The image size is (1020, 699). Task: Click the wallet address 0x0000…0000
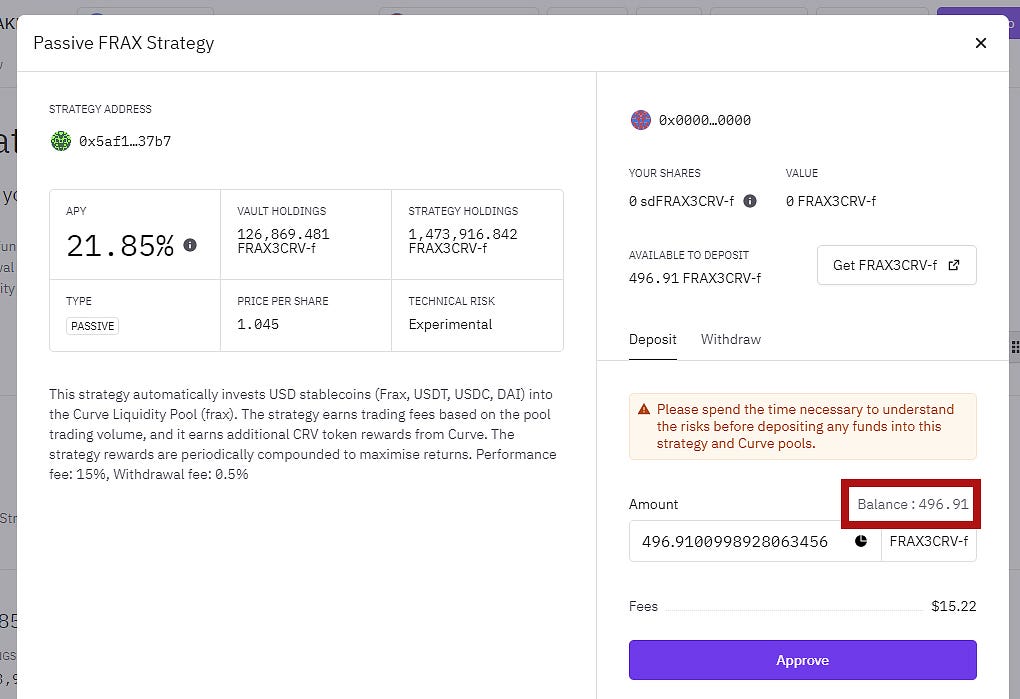coord(705,120)
